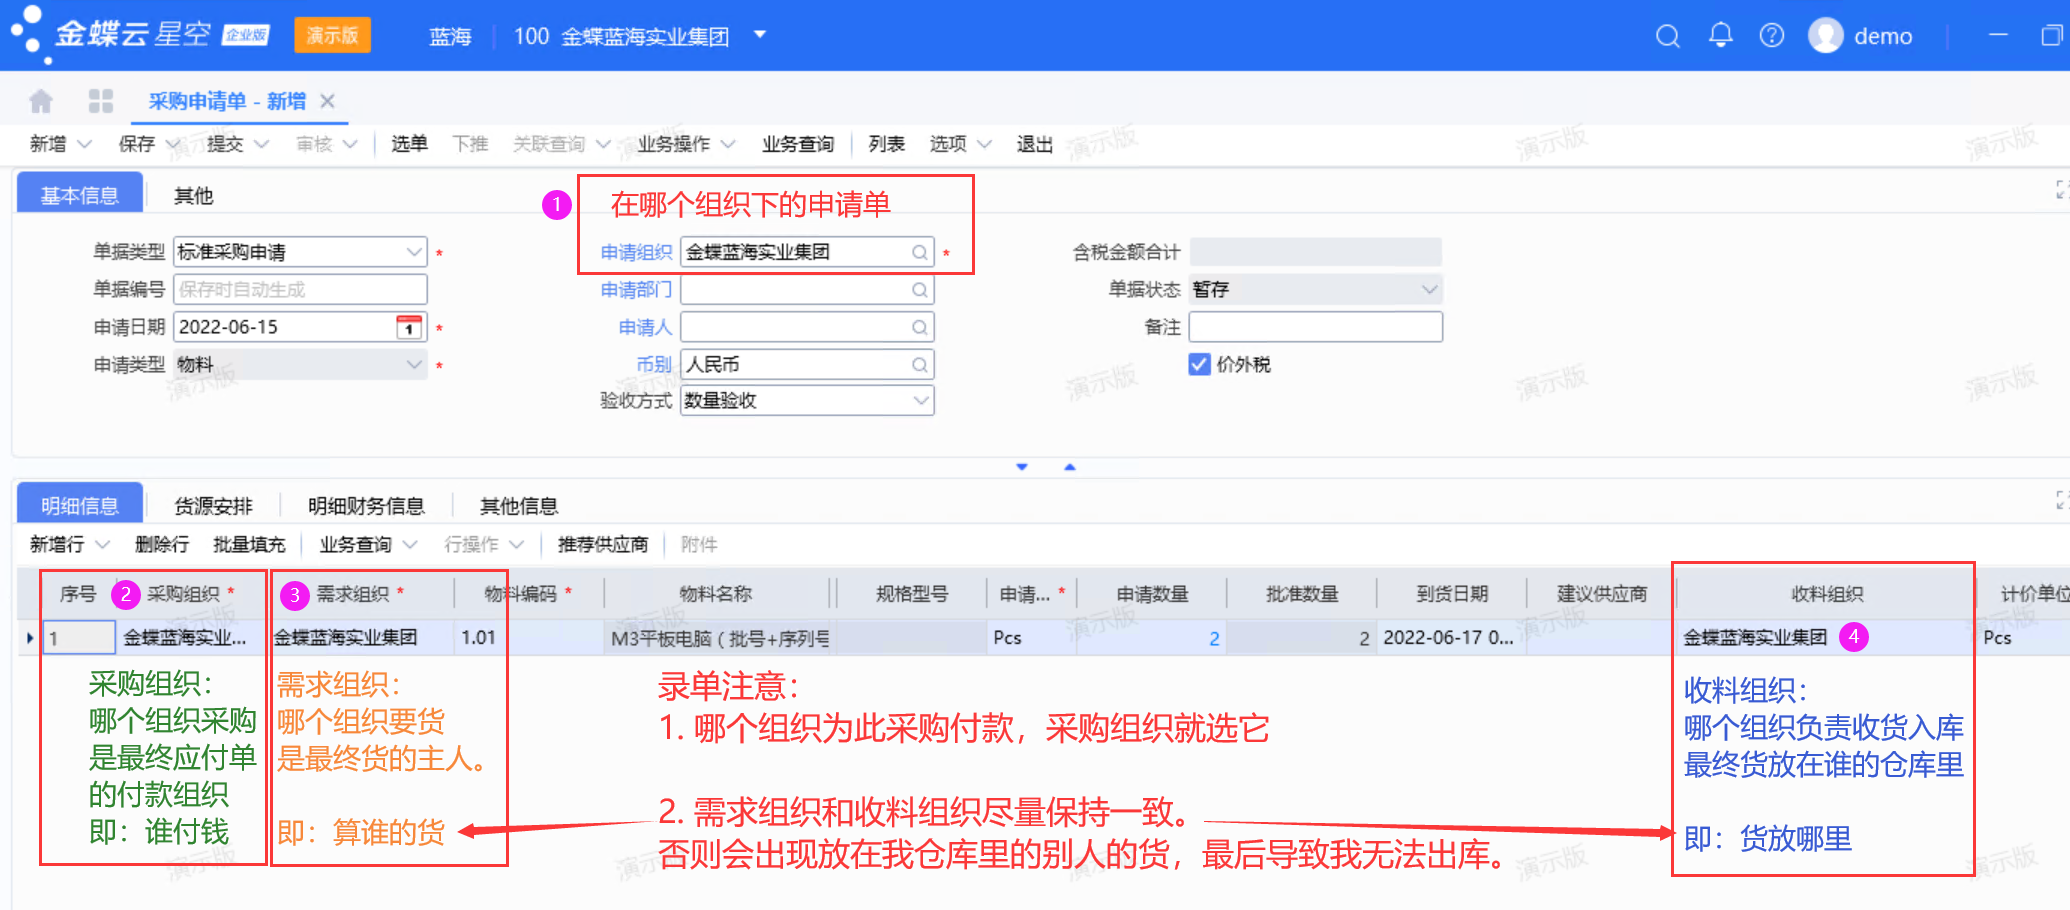This screenshot has height=910, width=2070.
Task: Open the 验收方式 dropdown
Action: click(x=921, y=401)
